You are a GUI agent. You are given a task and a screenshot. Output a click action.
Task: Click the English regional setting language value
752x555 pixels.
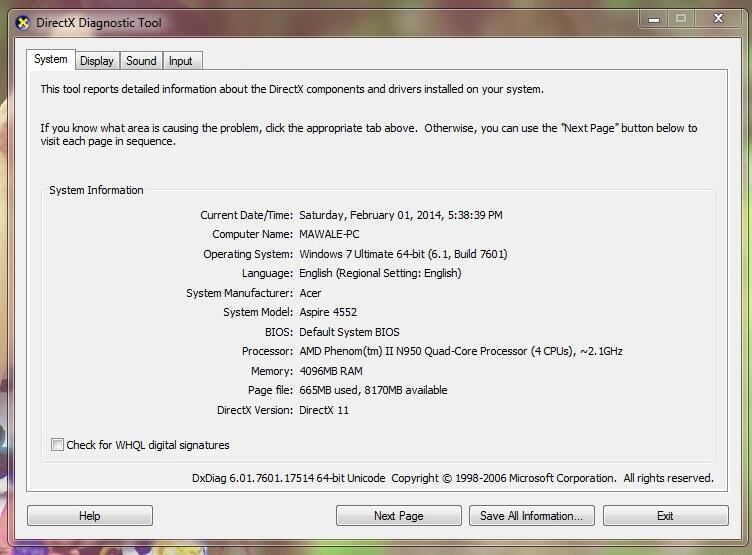(x=380, y=273)
